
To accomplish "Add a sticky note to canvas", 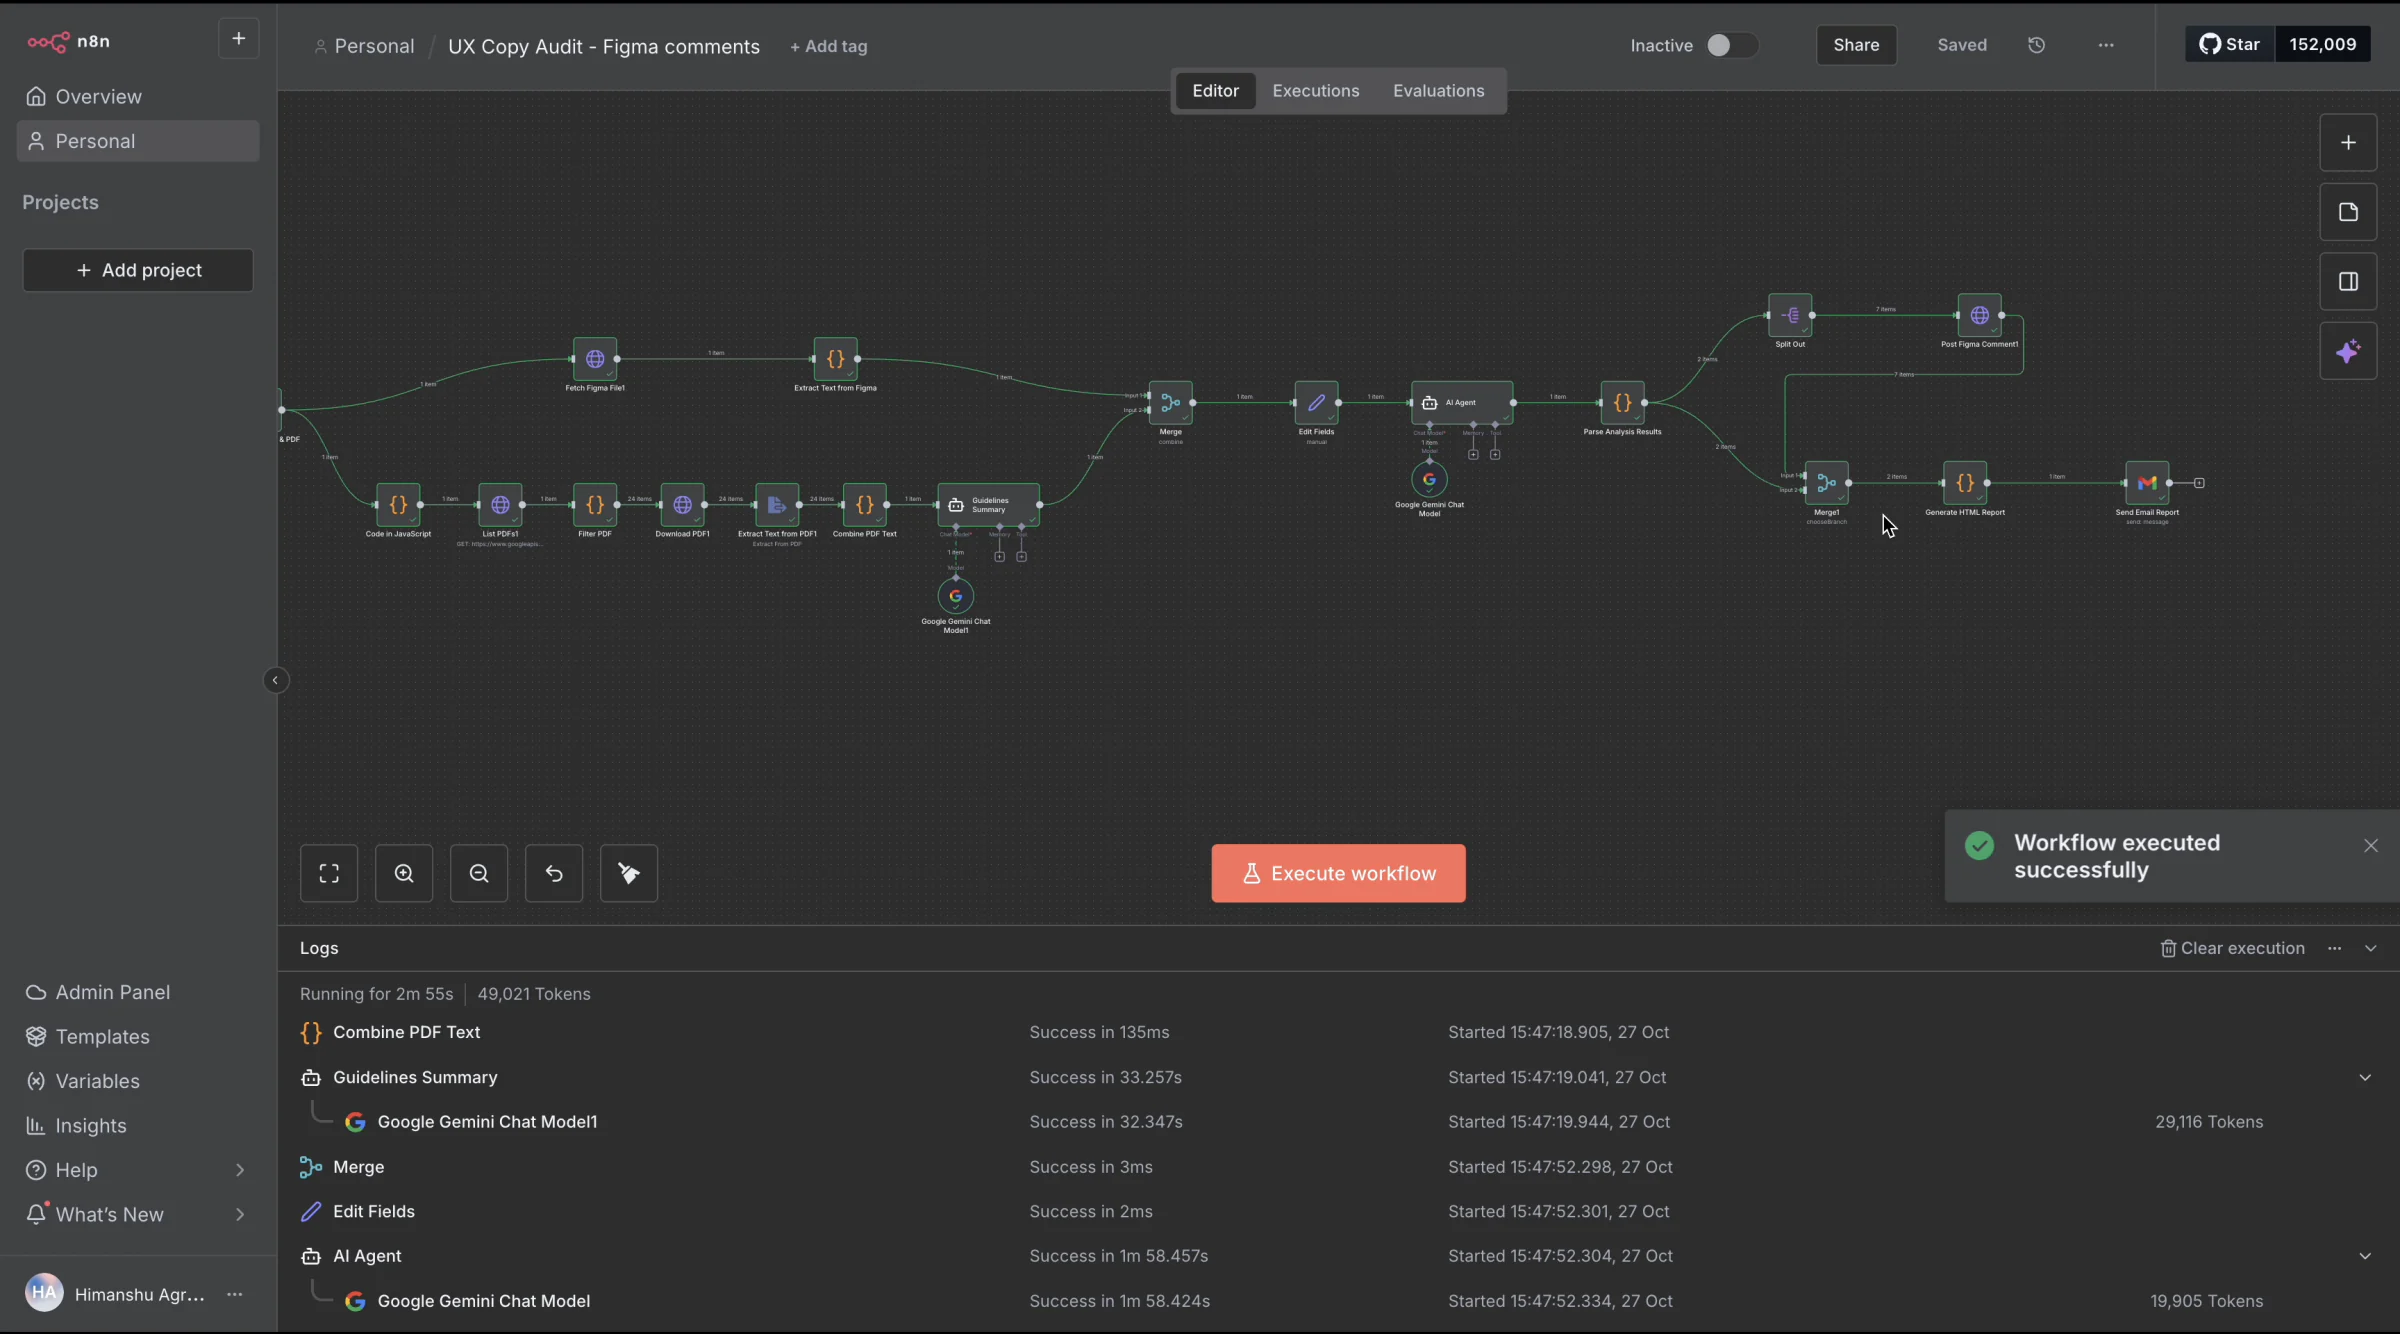I will (2348, 212).
